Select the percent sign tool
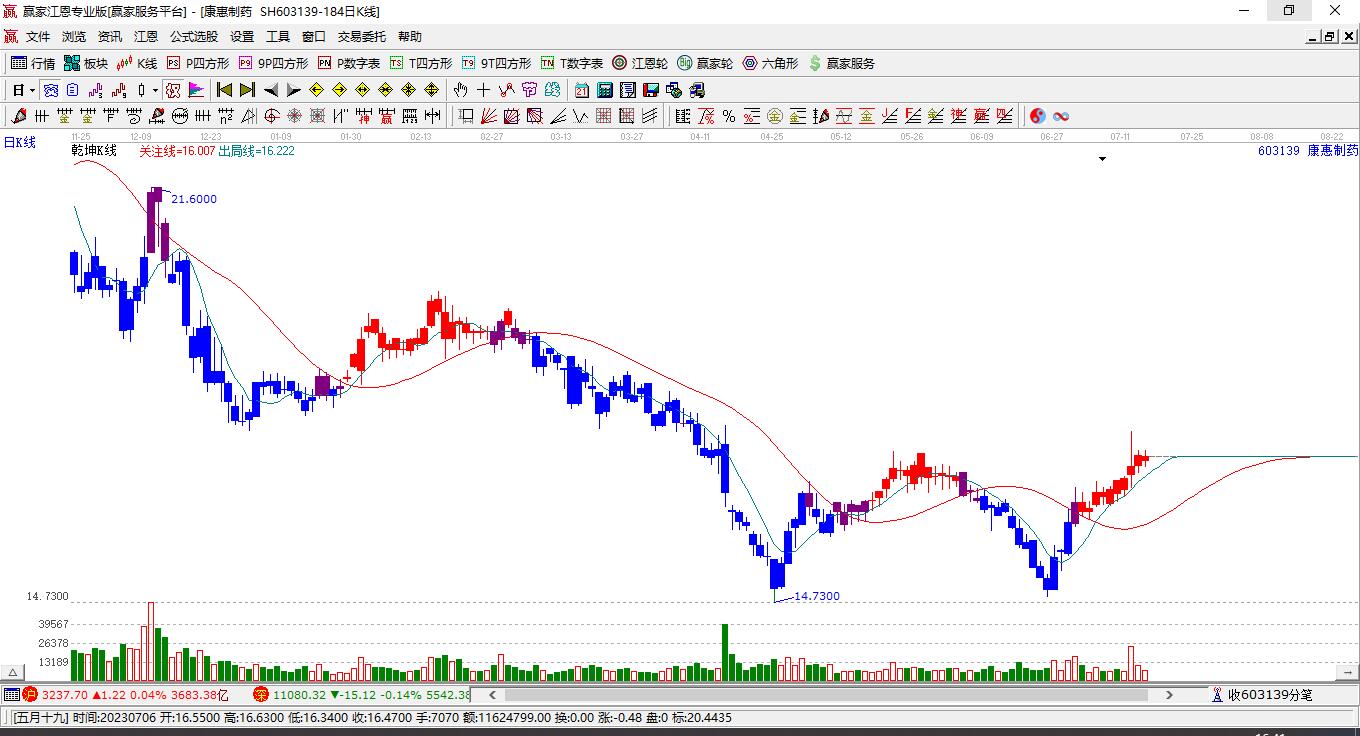The height and width of the screenshot is (736, 1360). point(729,116)
